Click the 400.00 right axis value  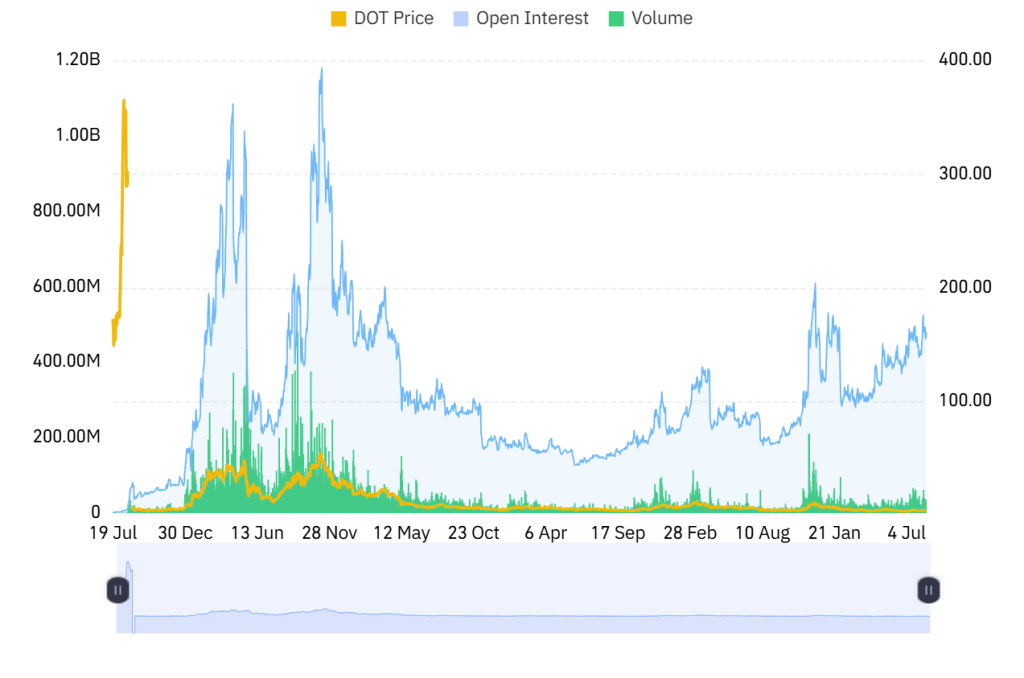pyautogui.click(x=965, y=59)
